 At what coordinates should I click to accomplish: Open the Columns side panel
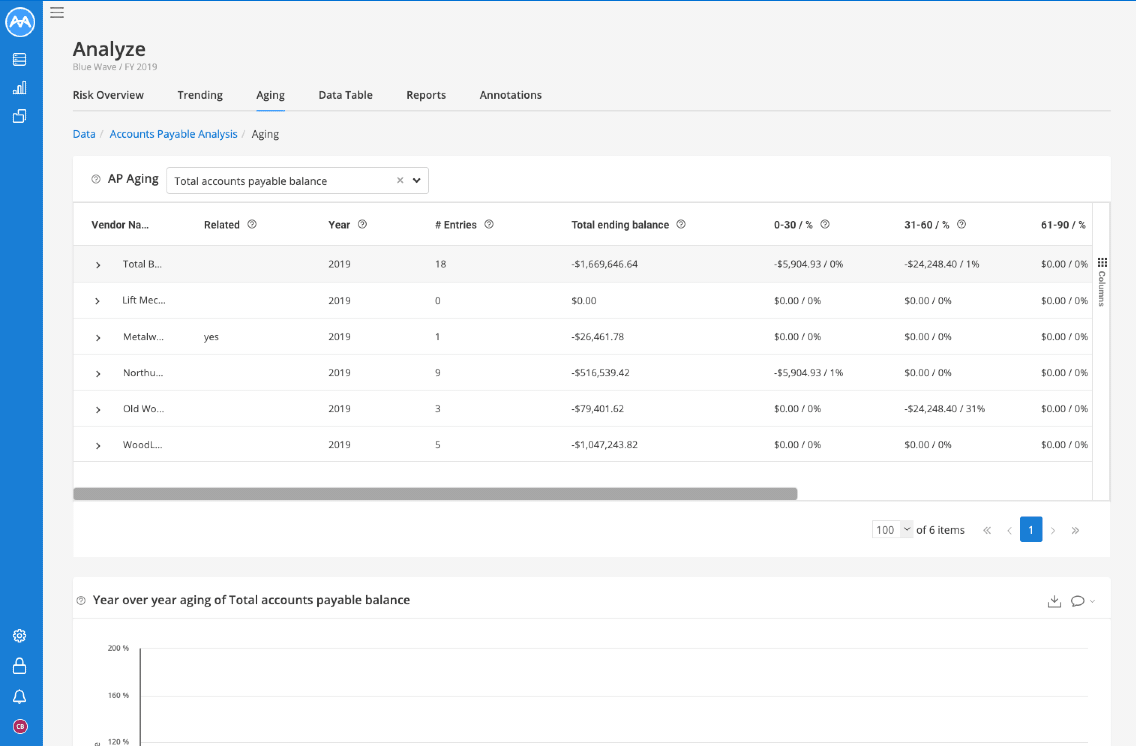click(x=1102, y=281)
